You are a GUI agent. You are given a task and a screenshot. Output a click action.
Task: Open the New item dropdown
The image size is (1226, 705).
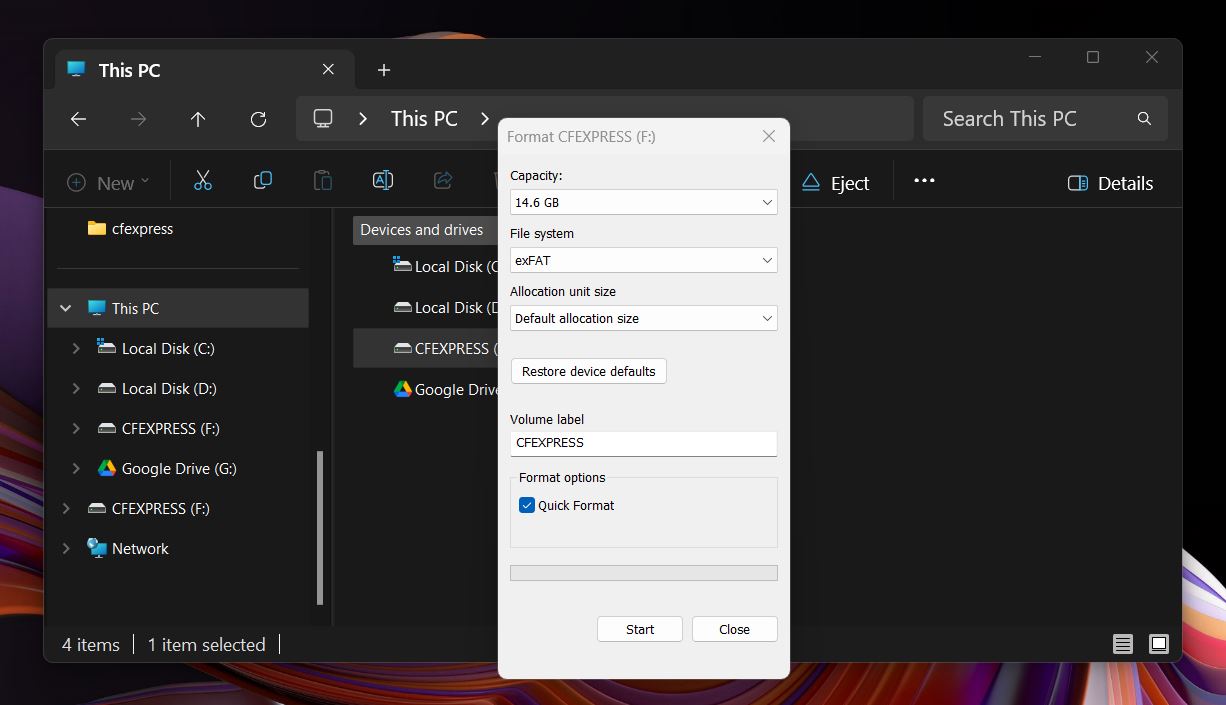[x=108, y=182]
